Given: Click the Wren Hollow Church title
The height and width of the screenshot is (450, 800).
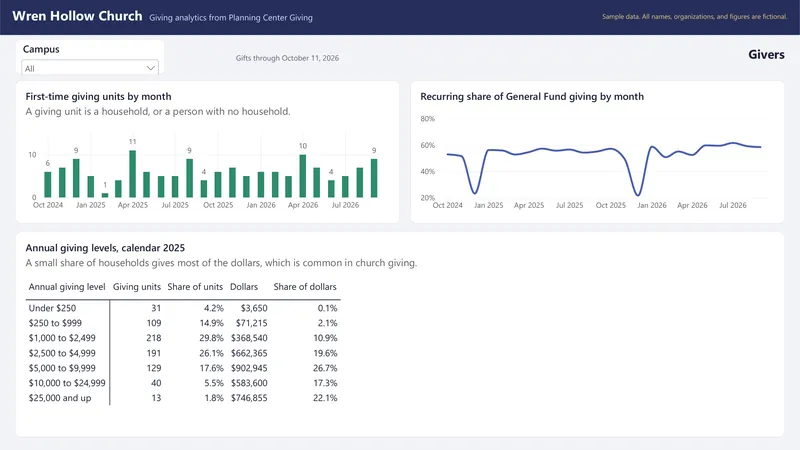Looking at the screenshot, I should tap(77, 16).
